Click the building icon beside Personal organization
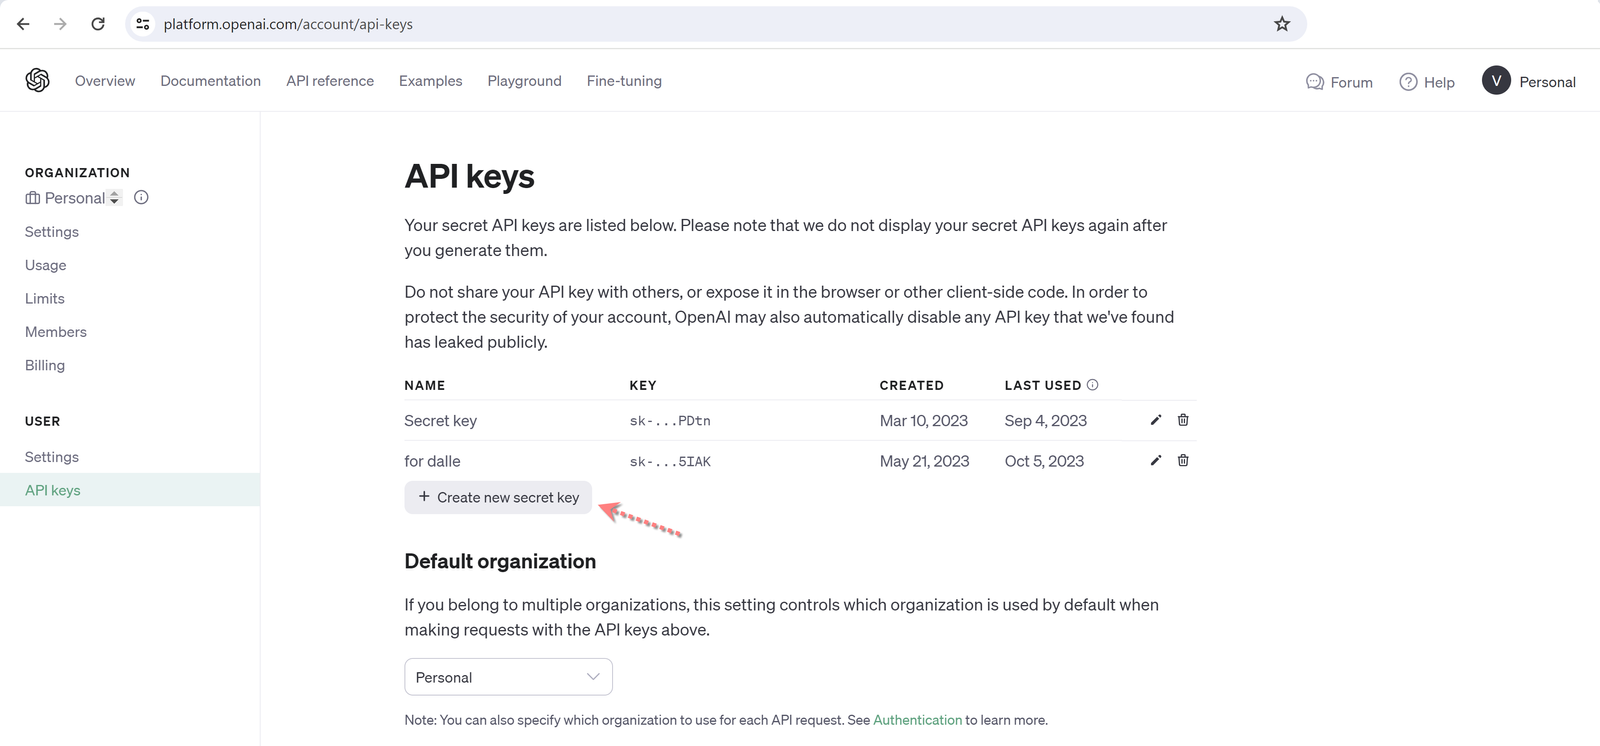Viewport: 1600px width, 746px height. tap(33, 198)
